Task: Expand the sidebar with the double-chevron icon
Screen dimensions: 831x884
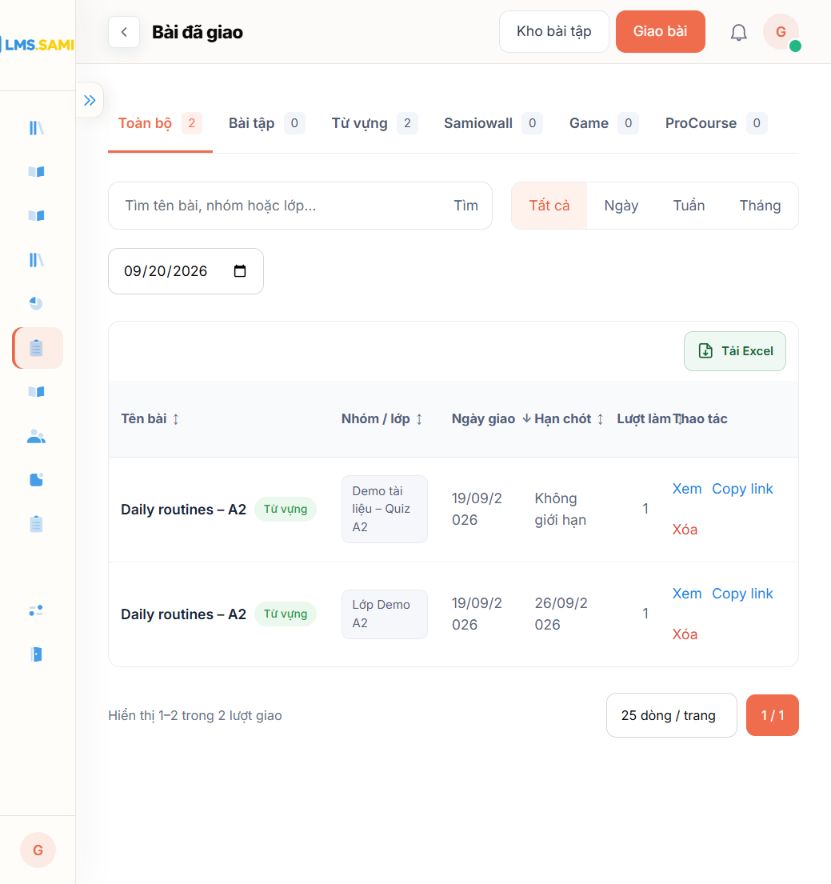Action: tap(90, 100)
